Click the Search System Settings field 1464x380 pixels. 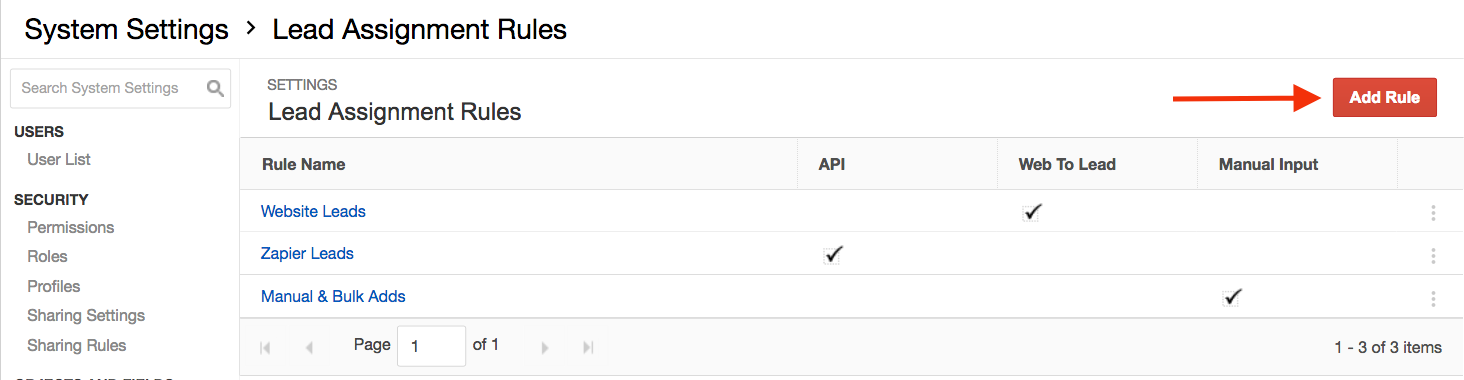click(x=120, y=88)
